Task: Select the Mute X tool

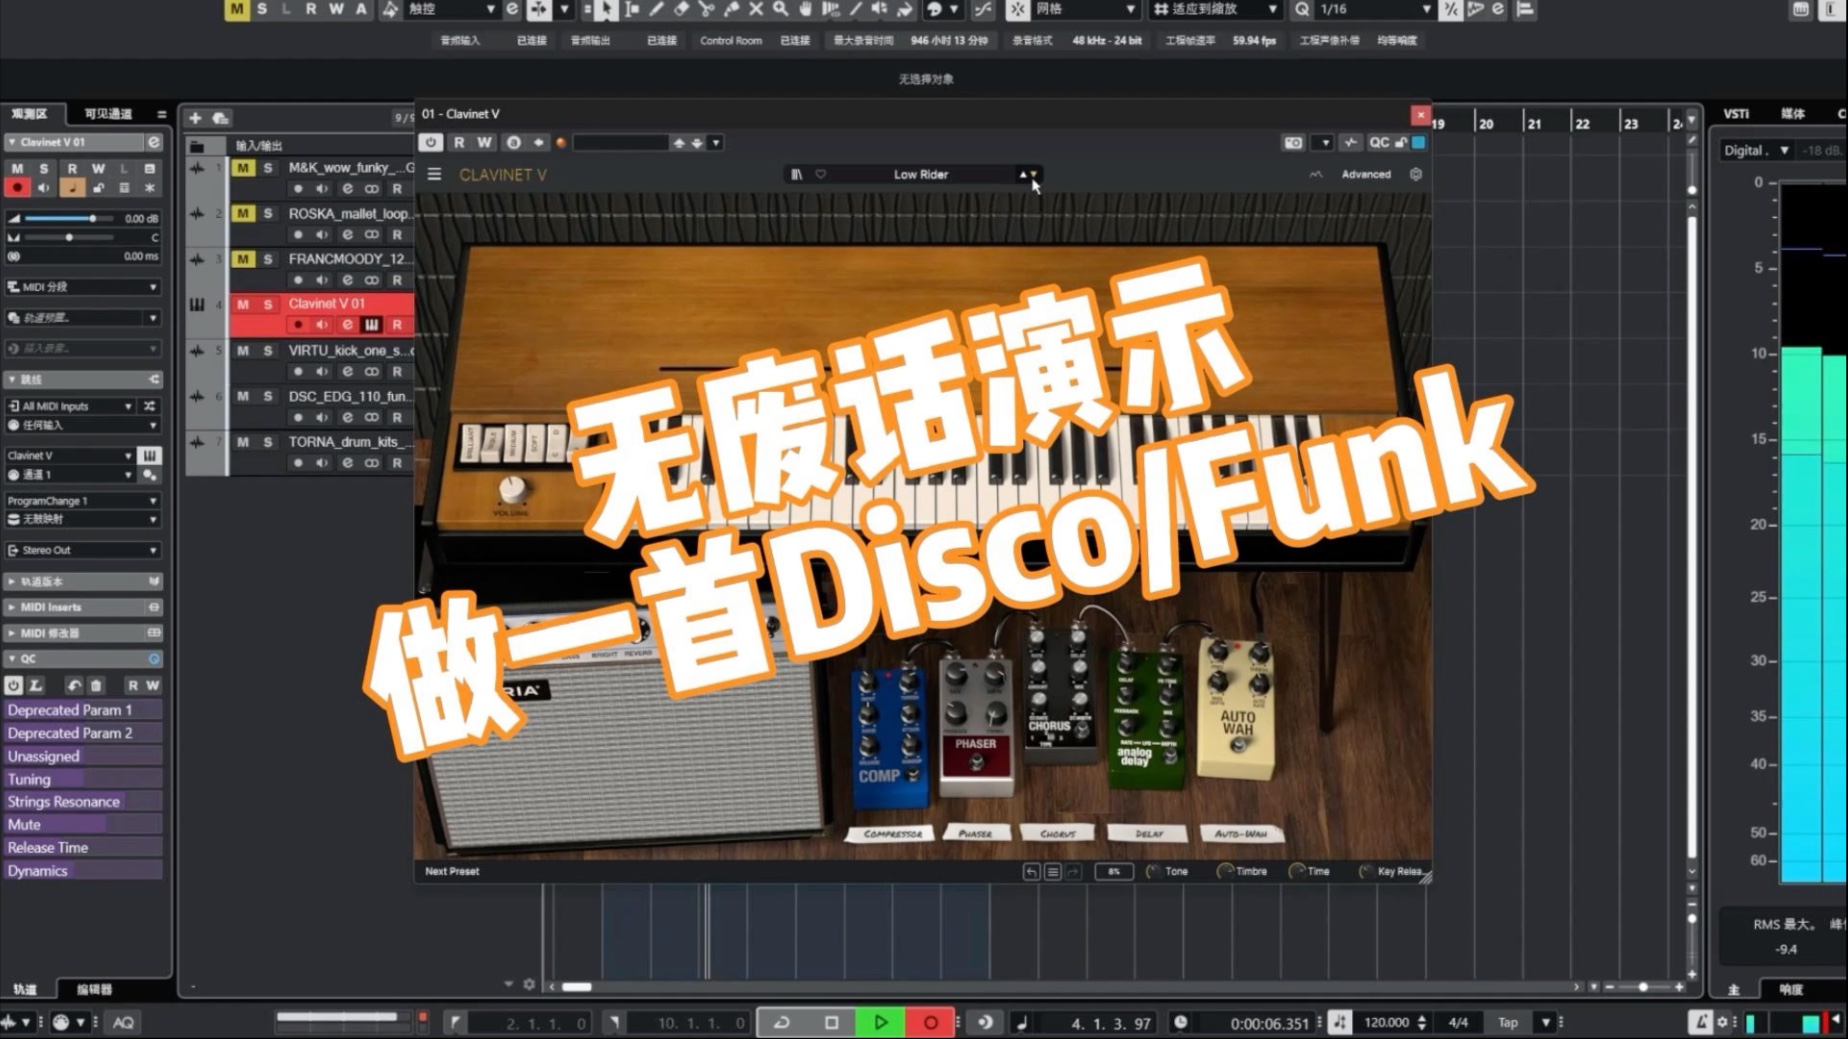Action: pyautogui.click(x=756, y=9)
